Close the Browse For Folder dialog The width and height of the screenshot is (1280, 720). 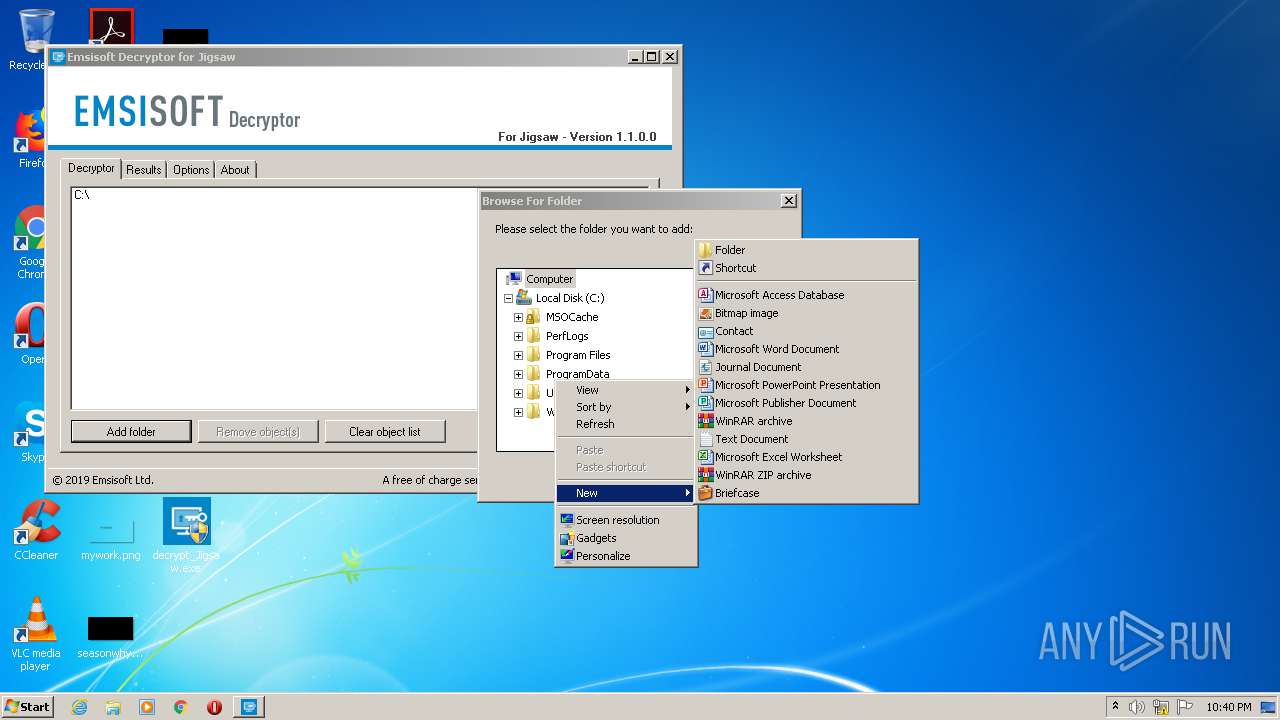[788, 201]
